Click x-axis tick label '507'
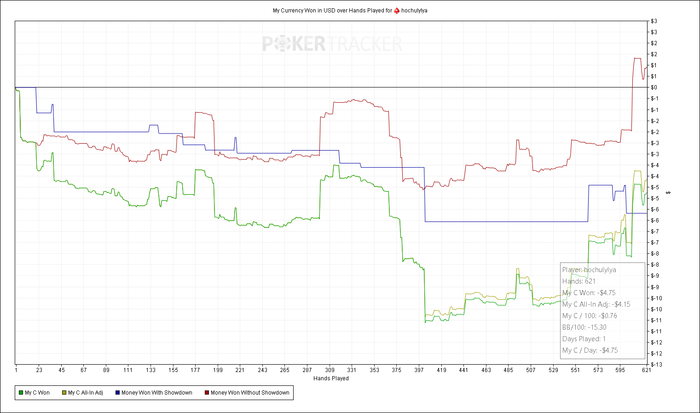Screen dimensions: 700x413 click(x=531, y=370)
